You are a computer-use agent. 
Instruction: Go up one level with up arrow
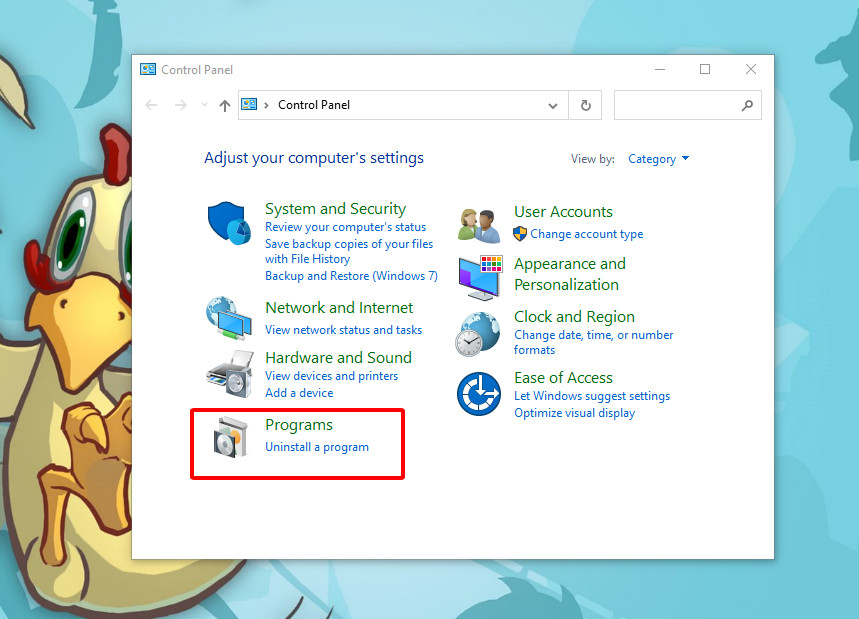[x=225, y=105]
